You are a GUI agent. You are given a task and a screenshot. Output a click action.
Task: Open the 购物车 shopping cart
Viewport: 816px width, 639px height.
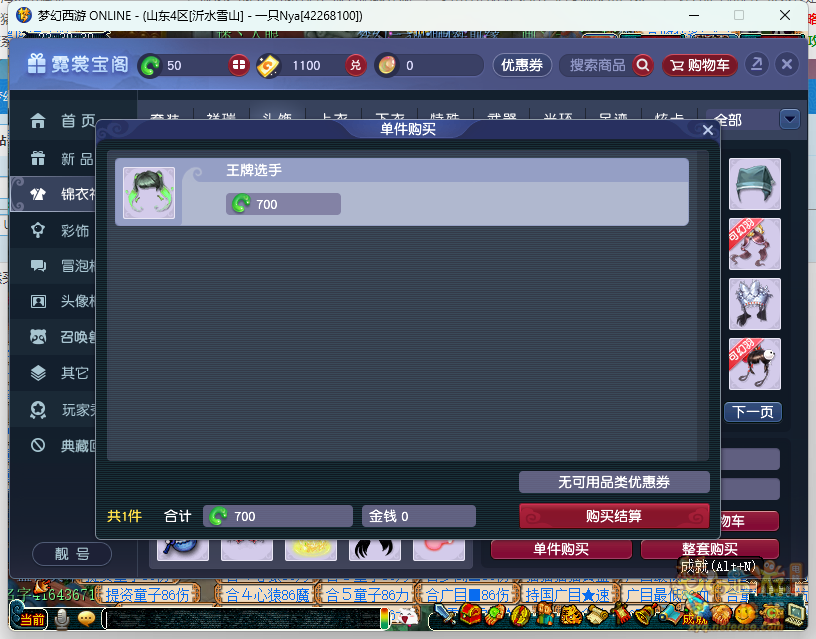coord(700,65)
